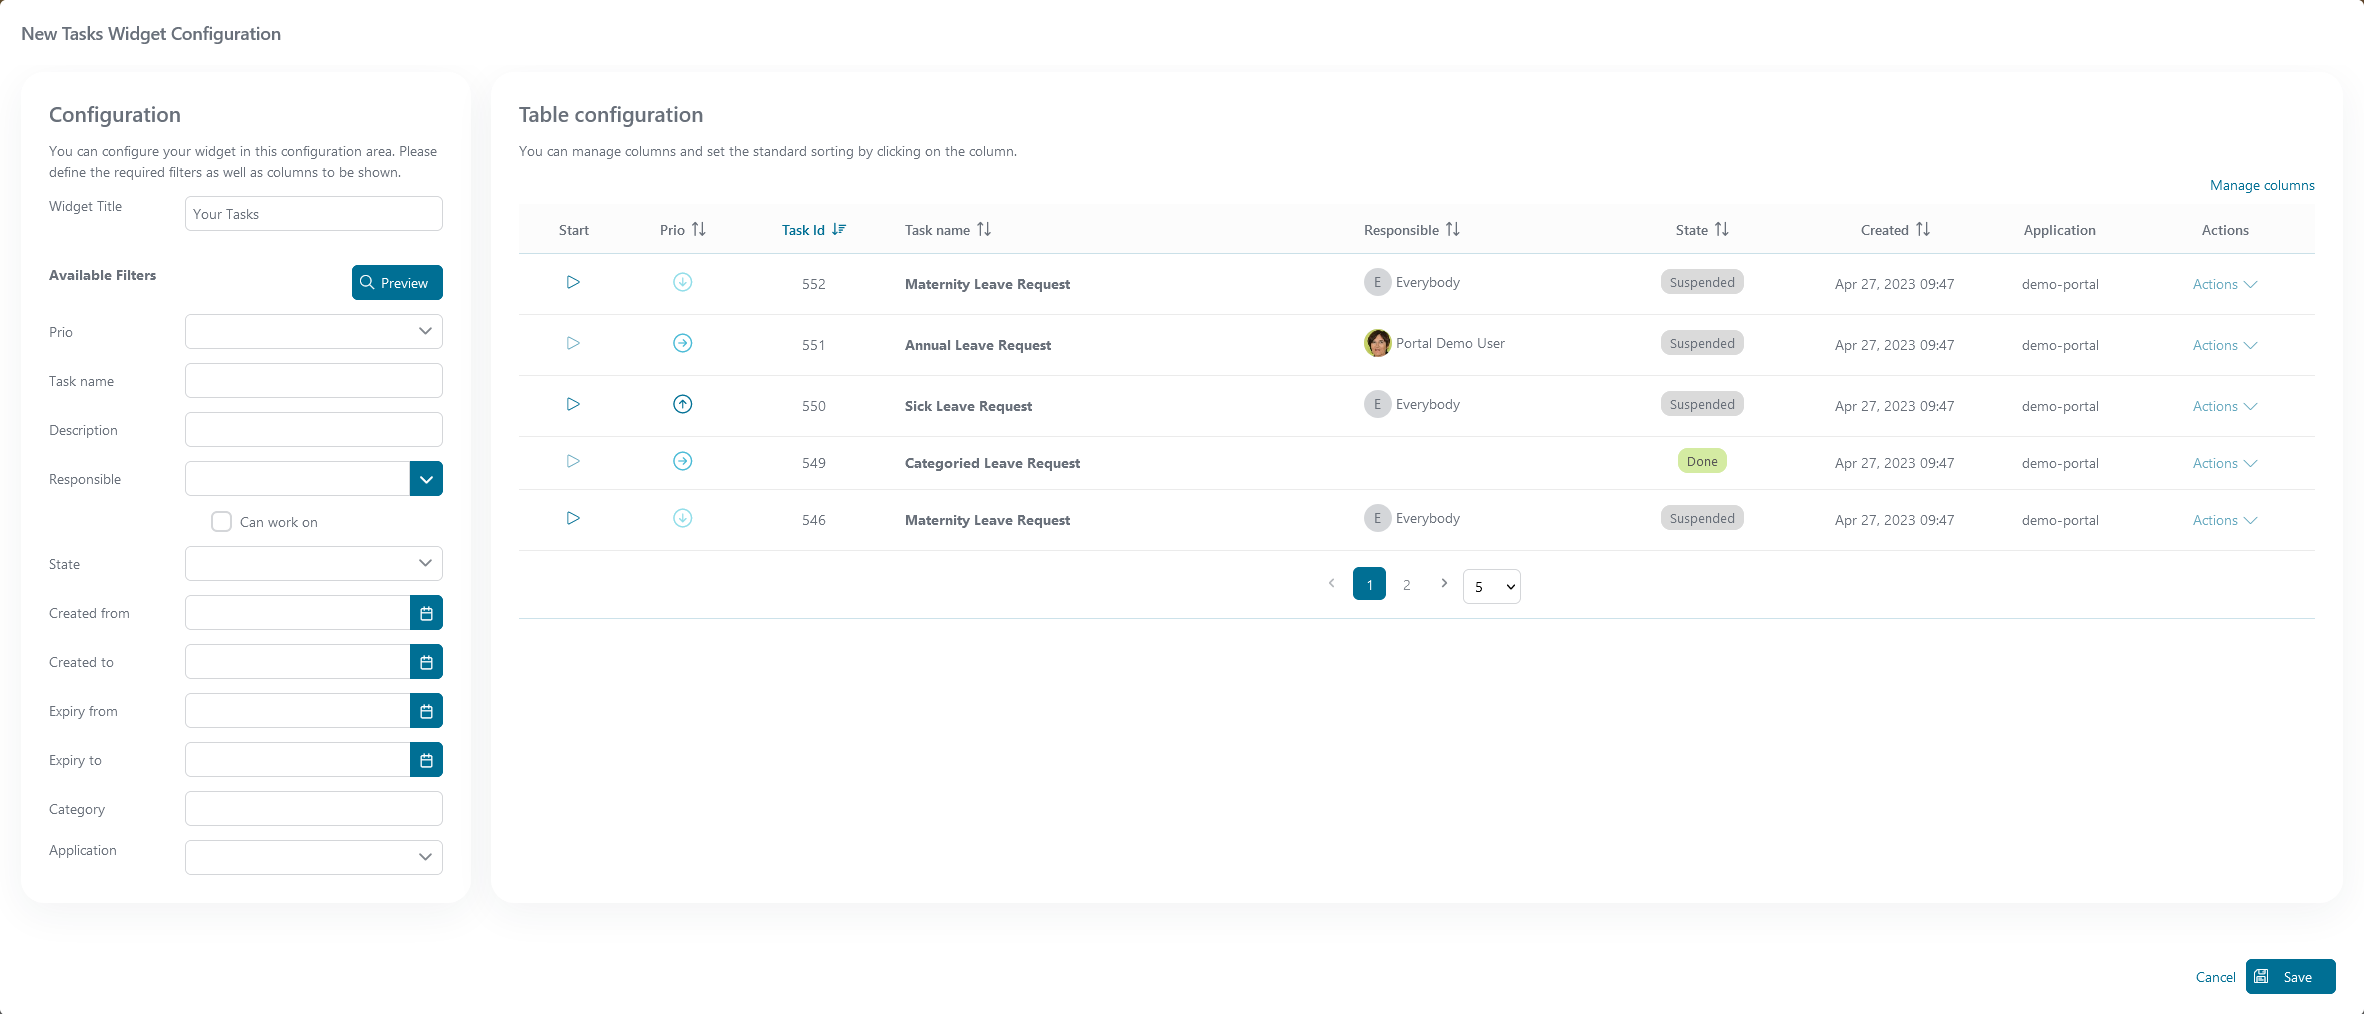Open Manage columns link
The height and width of the screenshot is (1014, 2364).
2262,185
